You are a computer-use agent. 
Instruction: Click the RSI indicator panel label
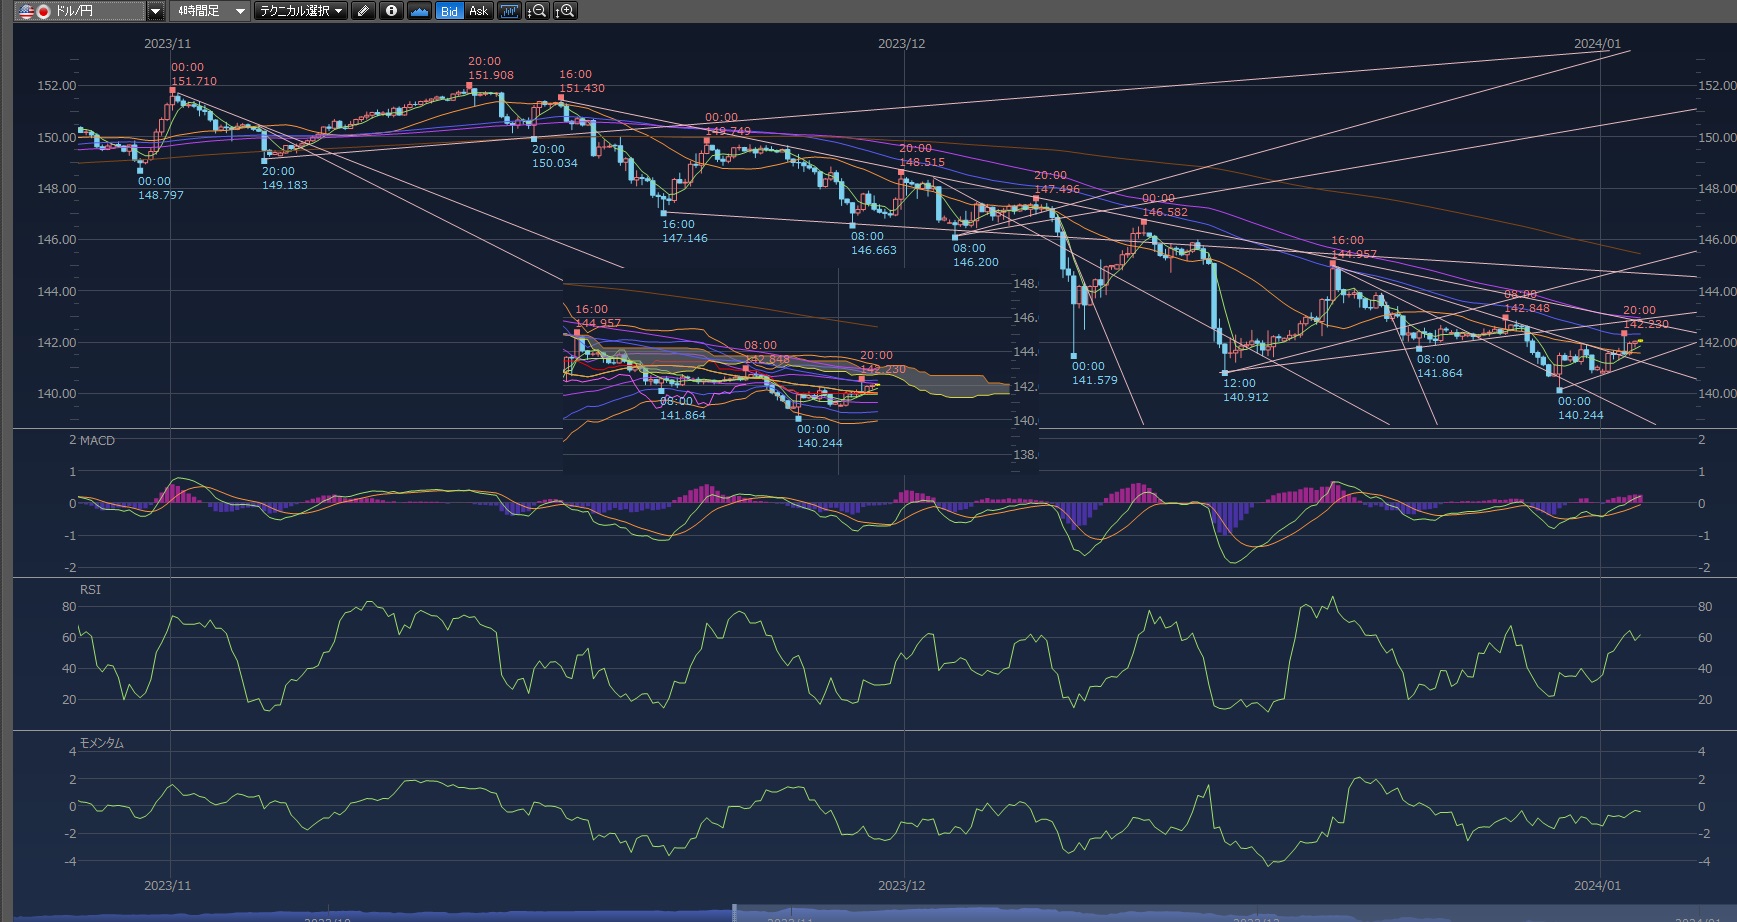(90, 589)
